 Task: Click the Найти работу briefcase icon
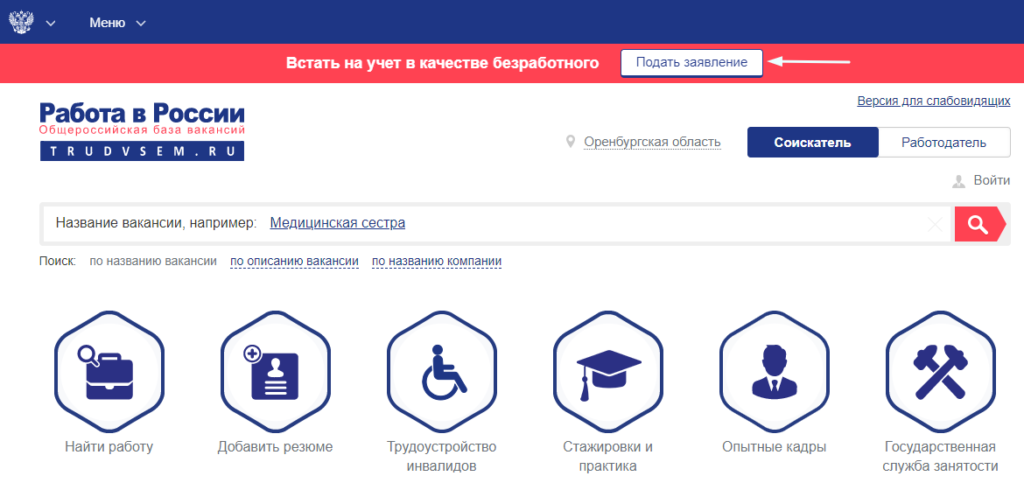point(108,373)
